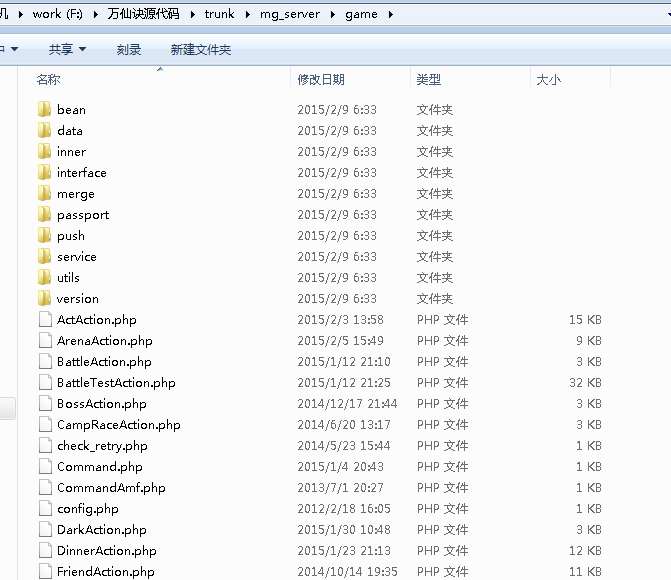Image resolution: width=671 pixels, height=580 pixels.
Task: Select the DinnerAction.php file name
Action: click(106, 551)
